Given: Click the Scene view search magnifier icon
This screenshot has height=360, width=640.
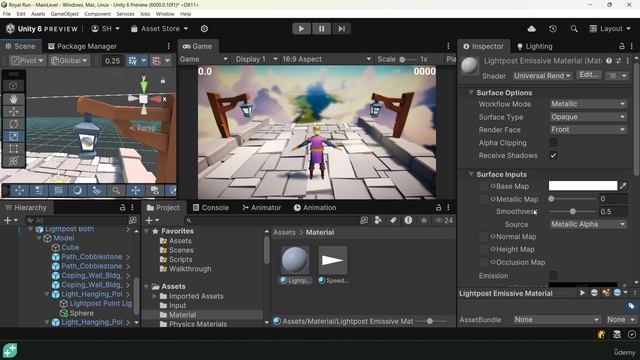Looking at the screenshot, I should pos(116,190).
